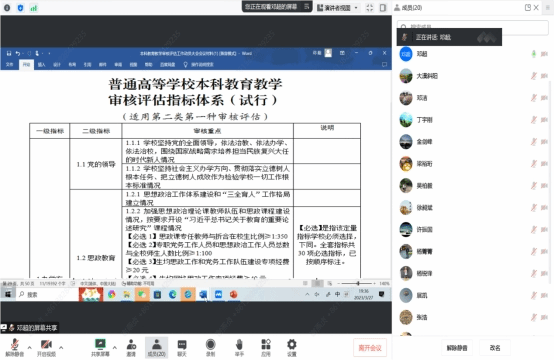Open File Explorer on the shared taskbar
The image size is (554, 360).
(x=126, y=294)
